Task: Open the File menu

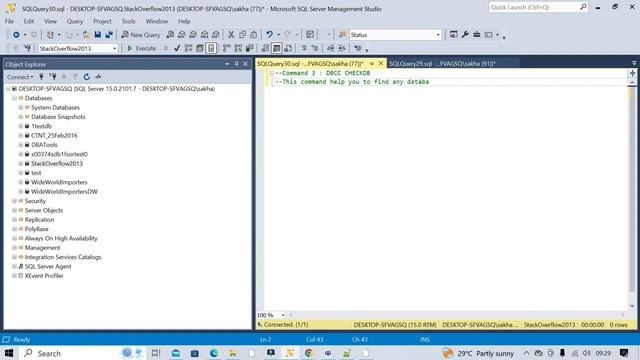Action: tap(9, 21)
